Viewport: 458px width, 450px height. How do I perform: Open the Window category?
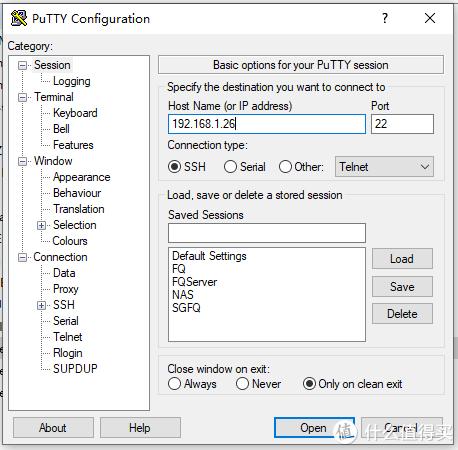(53, 161)
